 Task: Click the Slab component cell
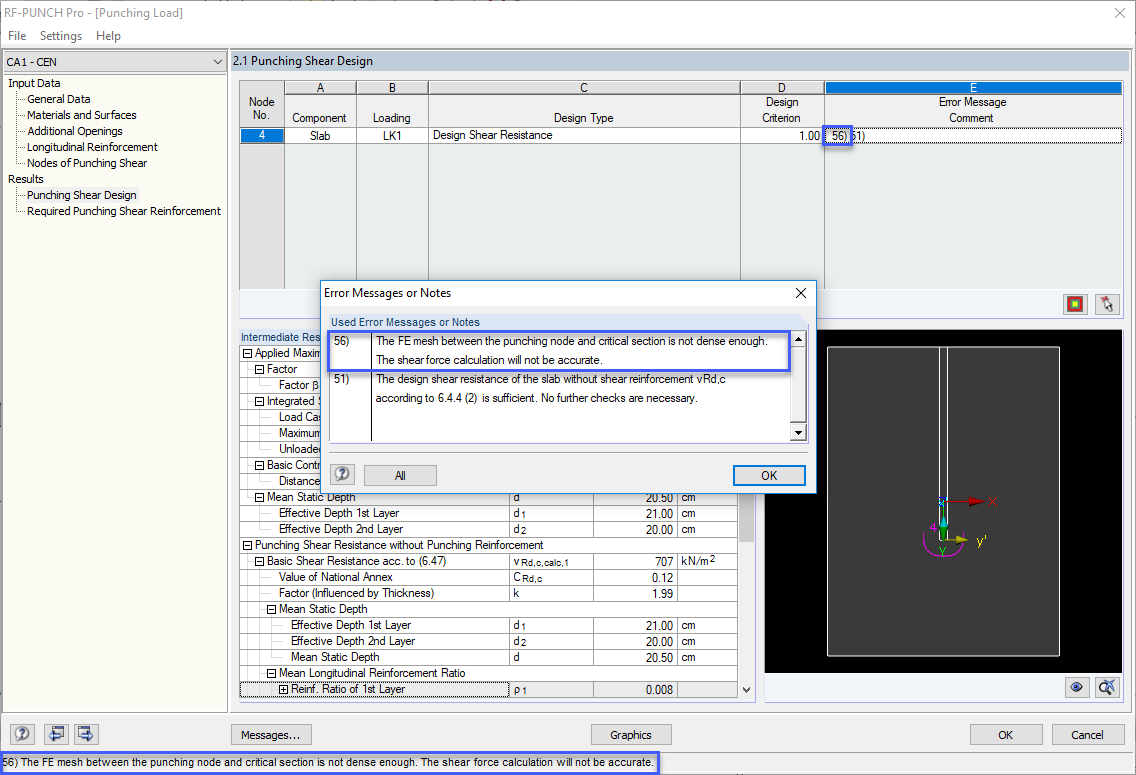320,135
